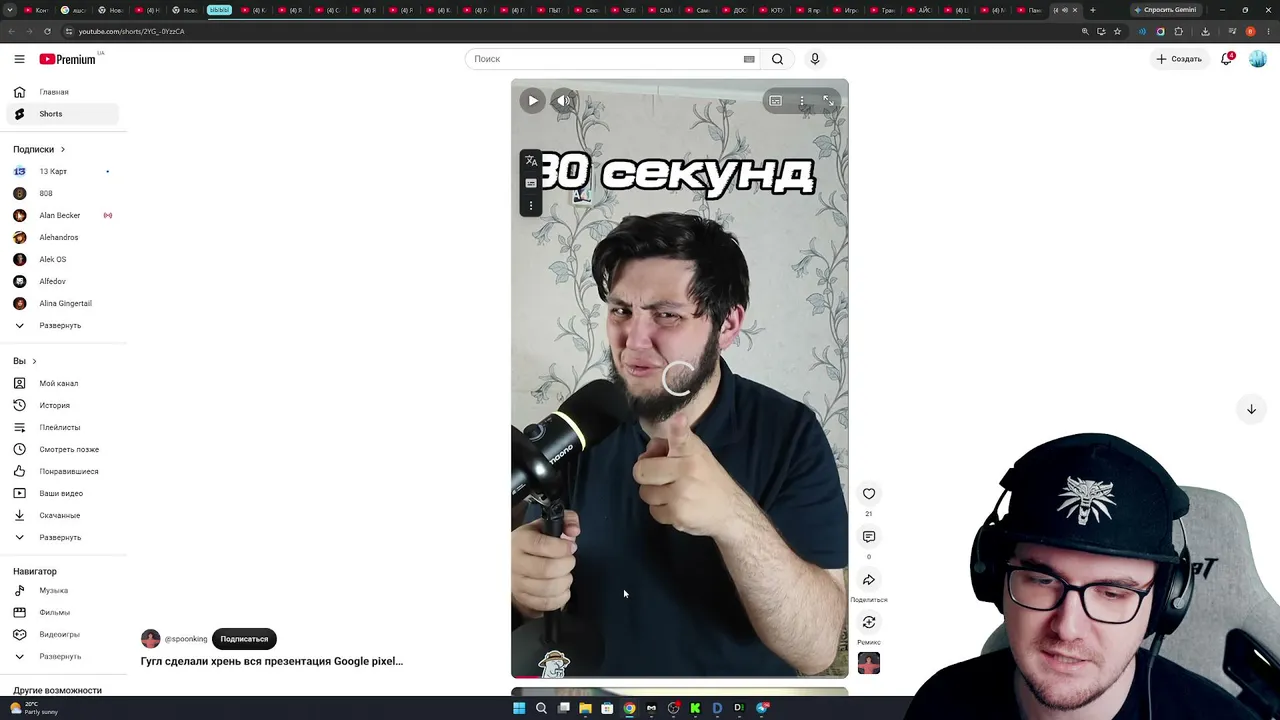Subscribe with the Подписаться button
This screenshot has width=1280, height=720.
(244, 639)
